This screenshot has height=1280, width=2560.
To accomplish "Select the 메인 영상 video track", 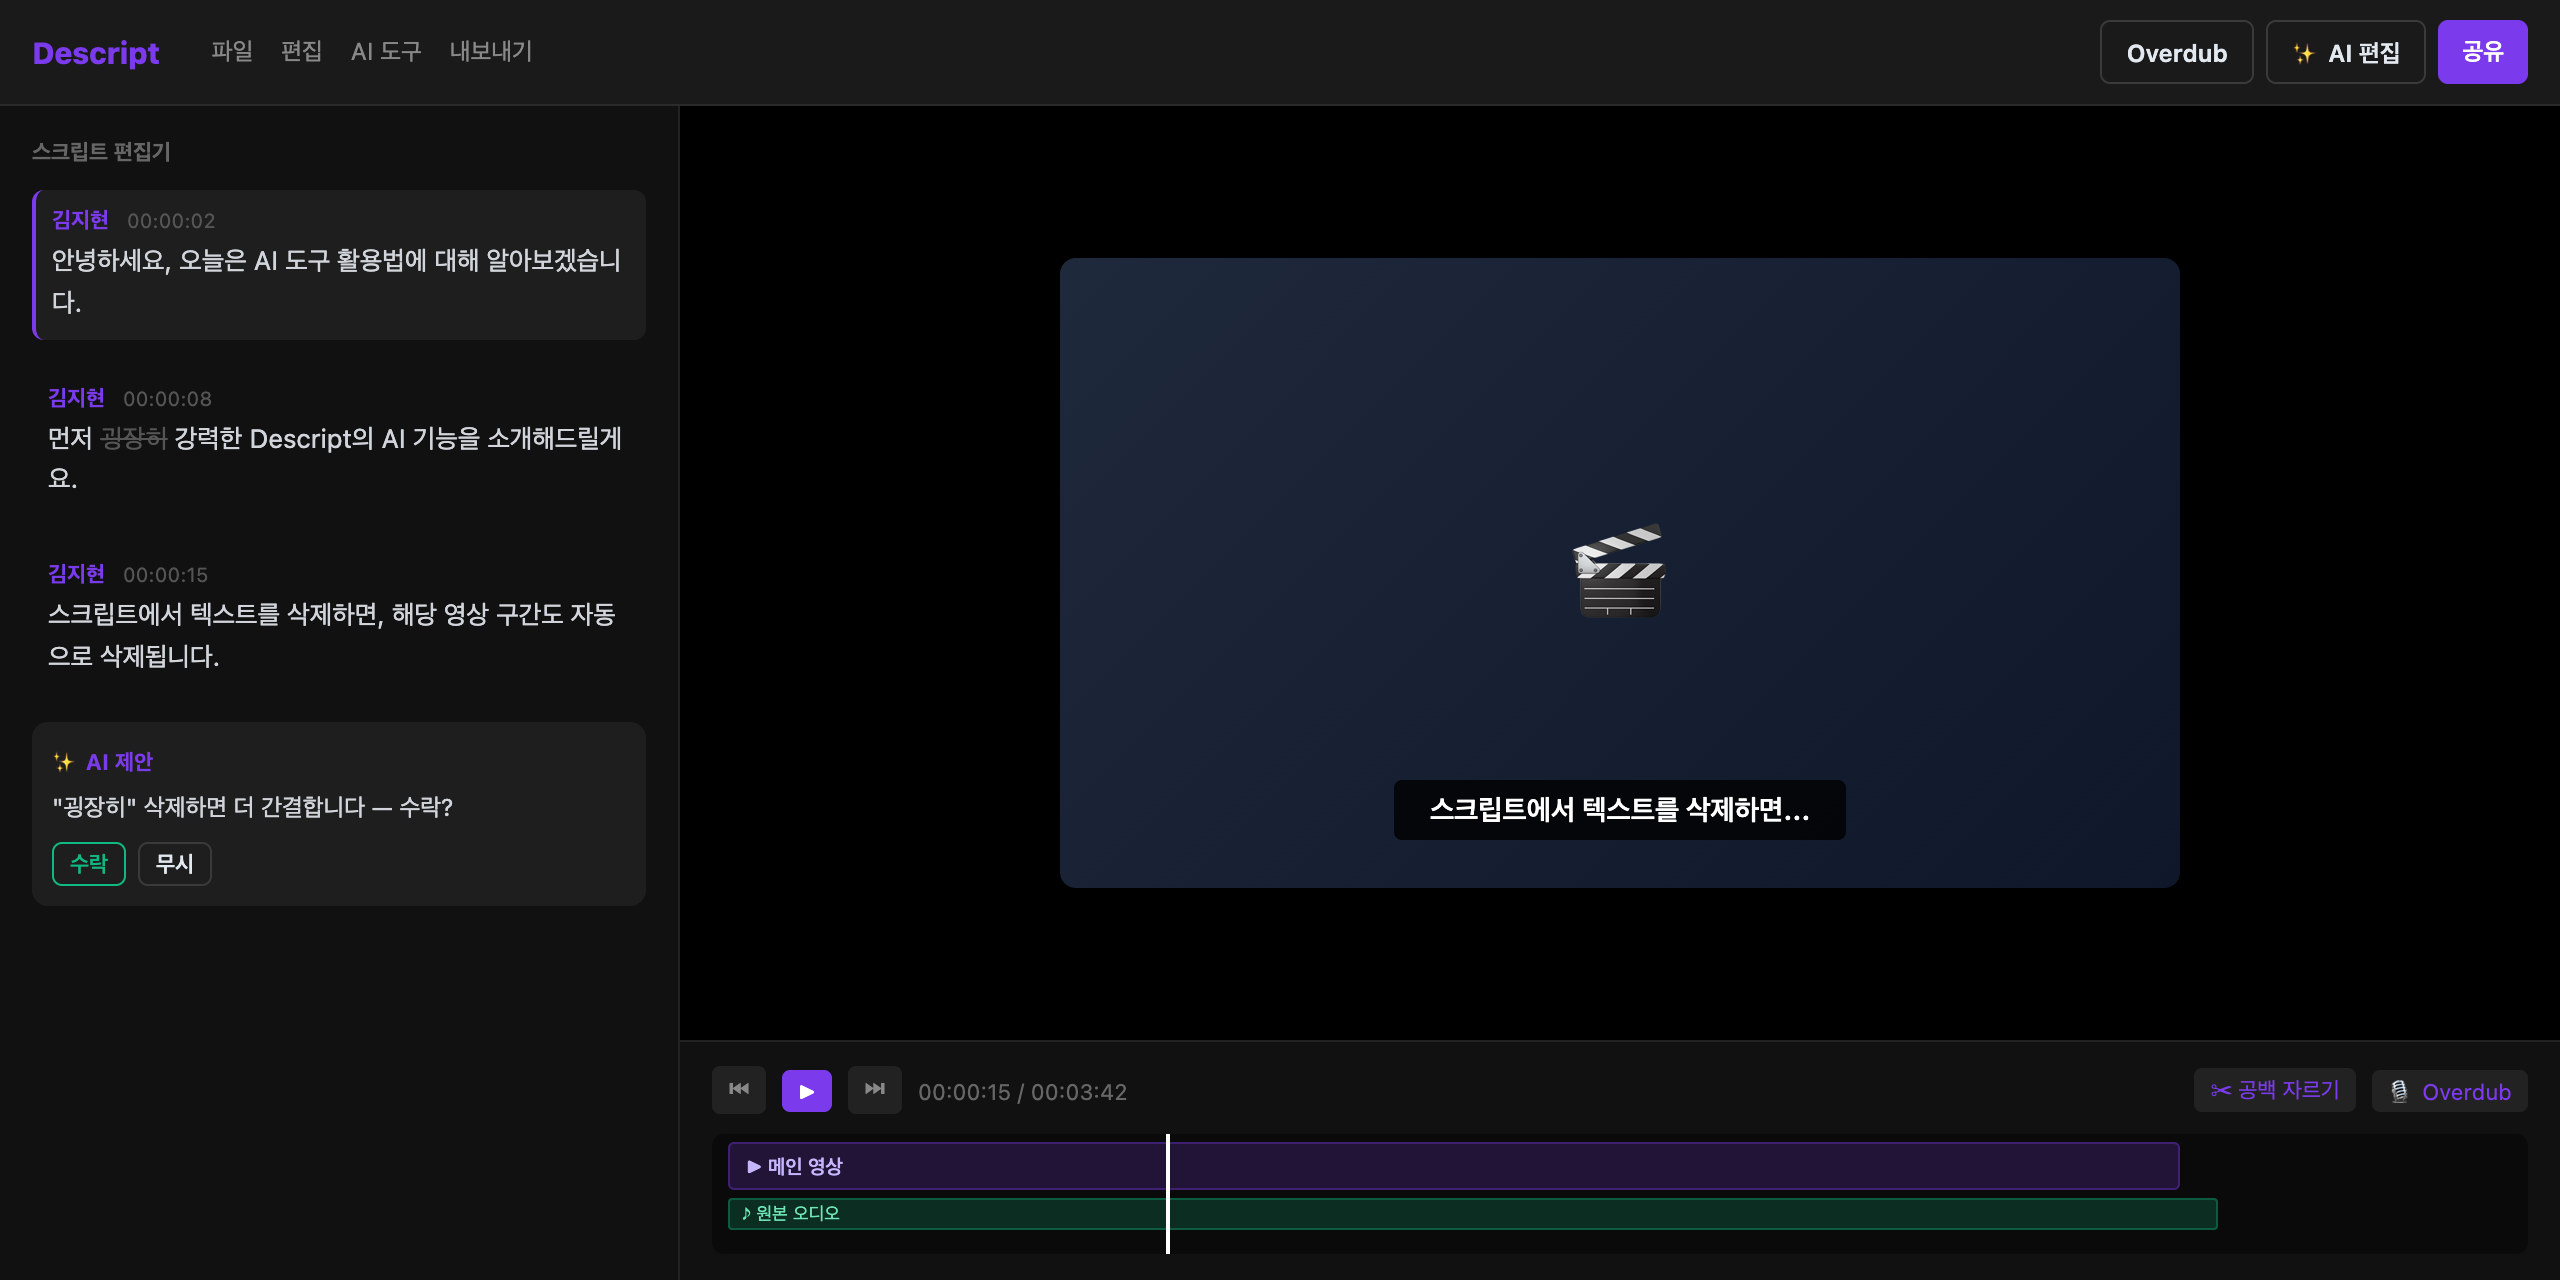I will (x=1454, y=1166).
